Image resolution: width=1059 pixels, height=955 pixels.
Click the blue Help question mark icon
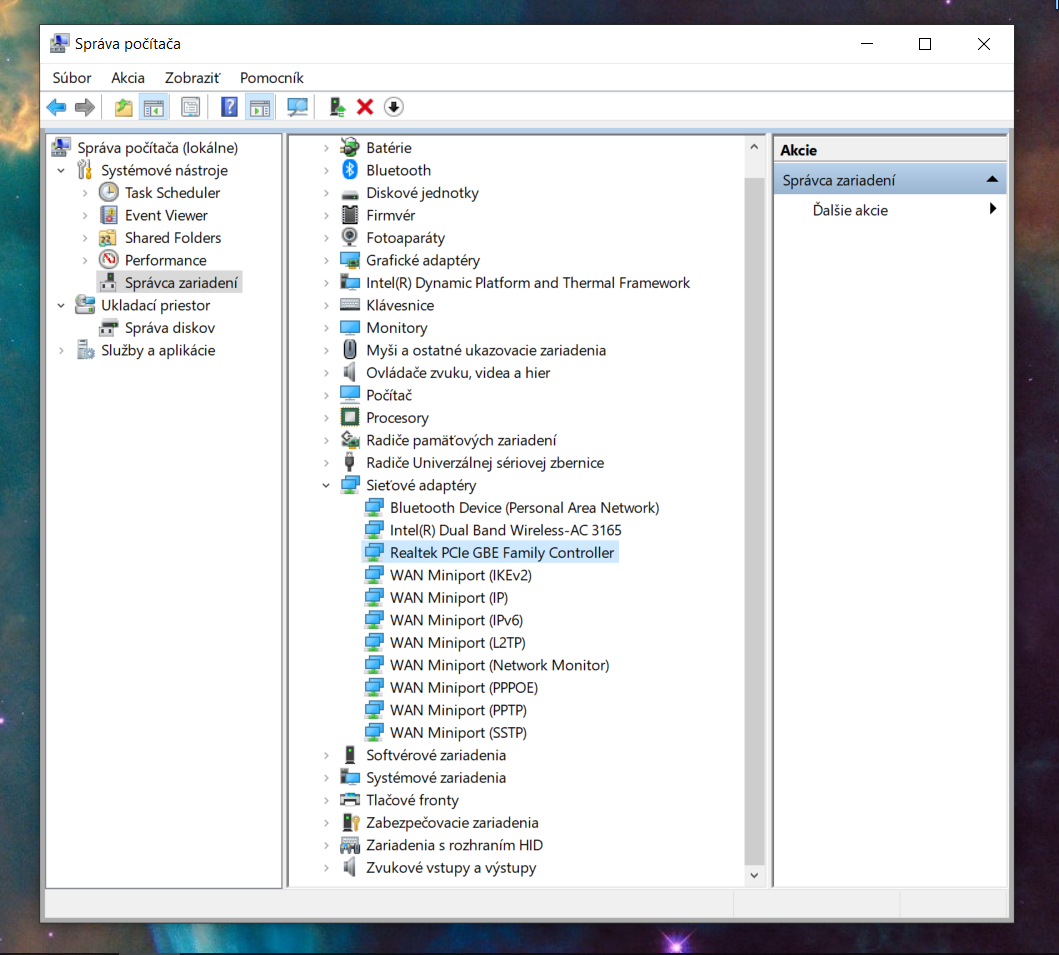click(229, 107)
